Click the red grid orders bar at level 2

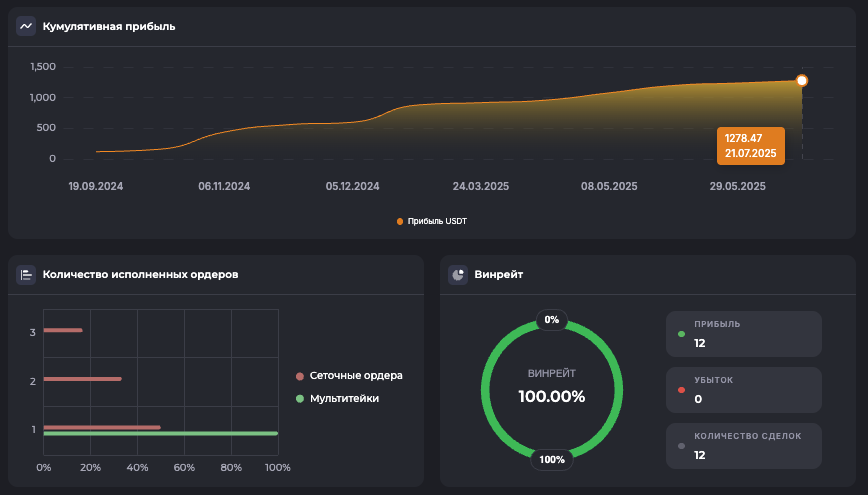tap(82, 379)
